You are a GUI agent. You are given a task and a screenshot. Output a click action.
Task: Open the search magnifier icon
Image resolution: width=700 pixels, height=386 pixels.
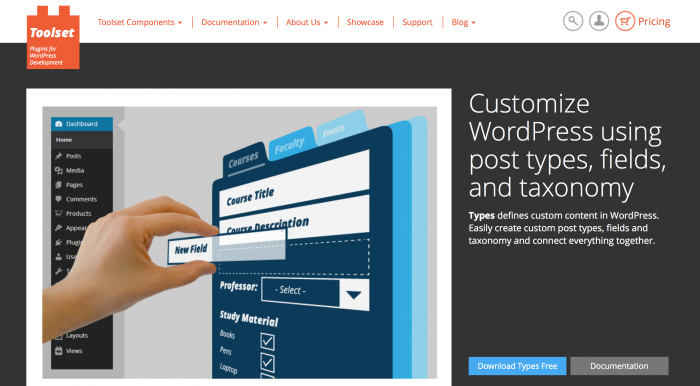pos(573,21)
